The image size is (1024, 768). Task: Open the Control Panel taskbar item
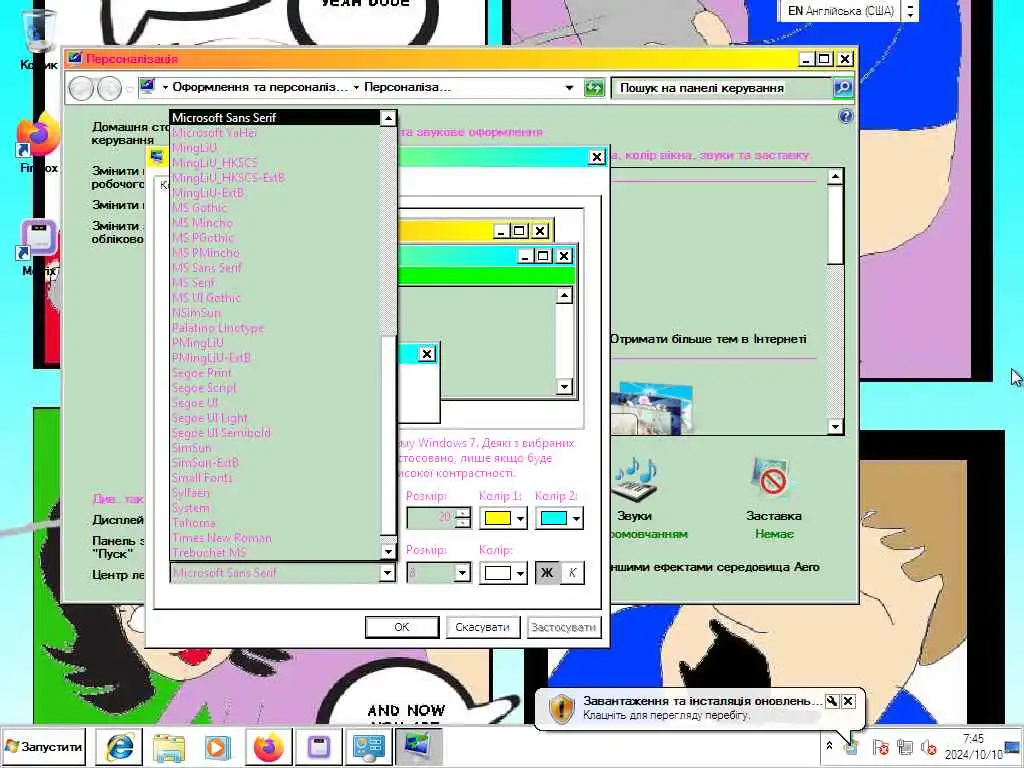[x=368, y=746]
